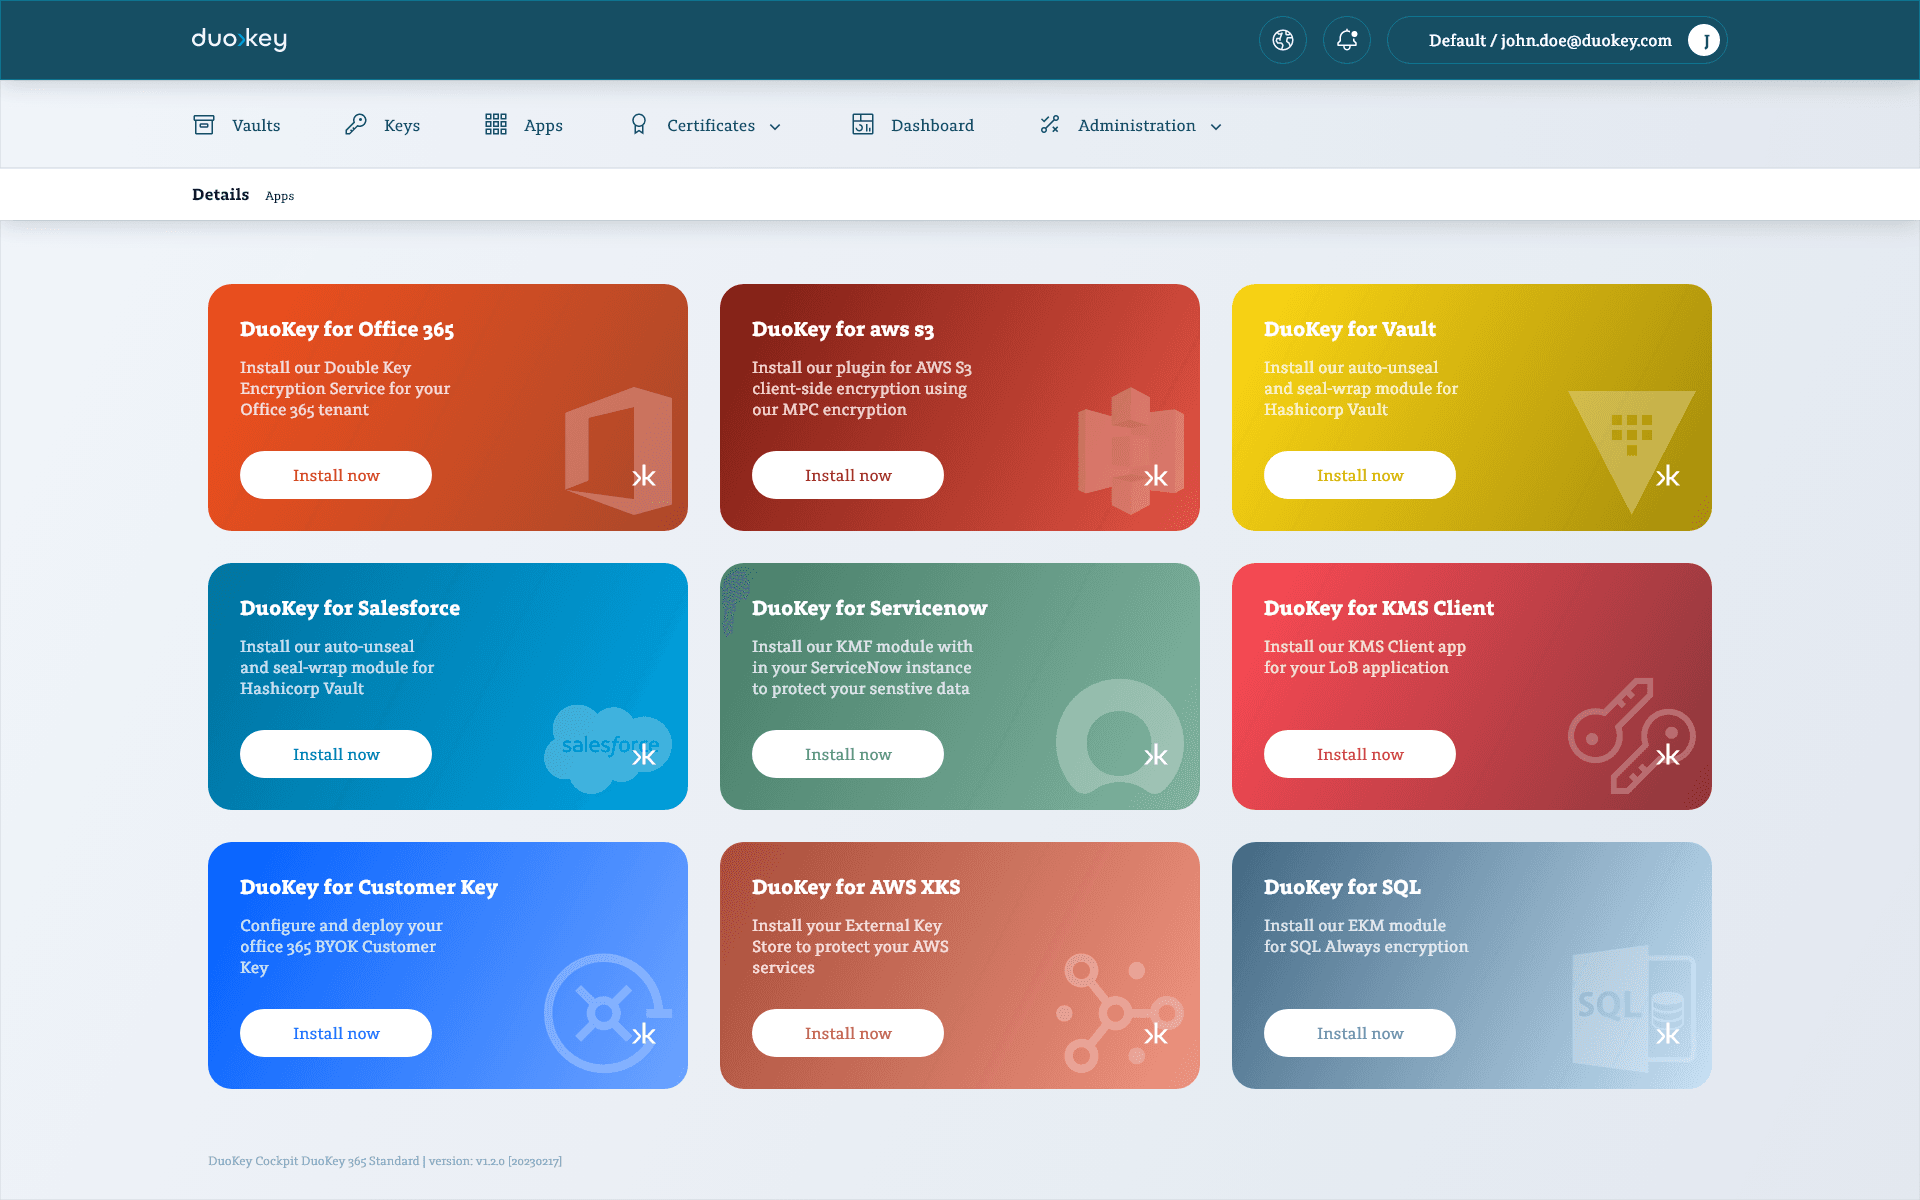Open the Certificates menu label
1920x1200 pixels.
coord(711,125)
